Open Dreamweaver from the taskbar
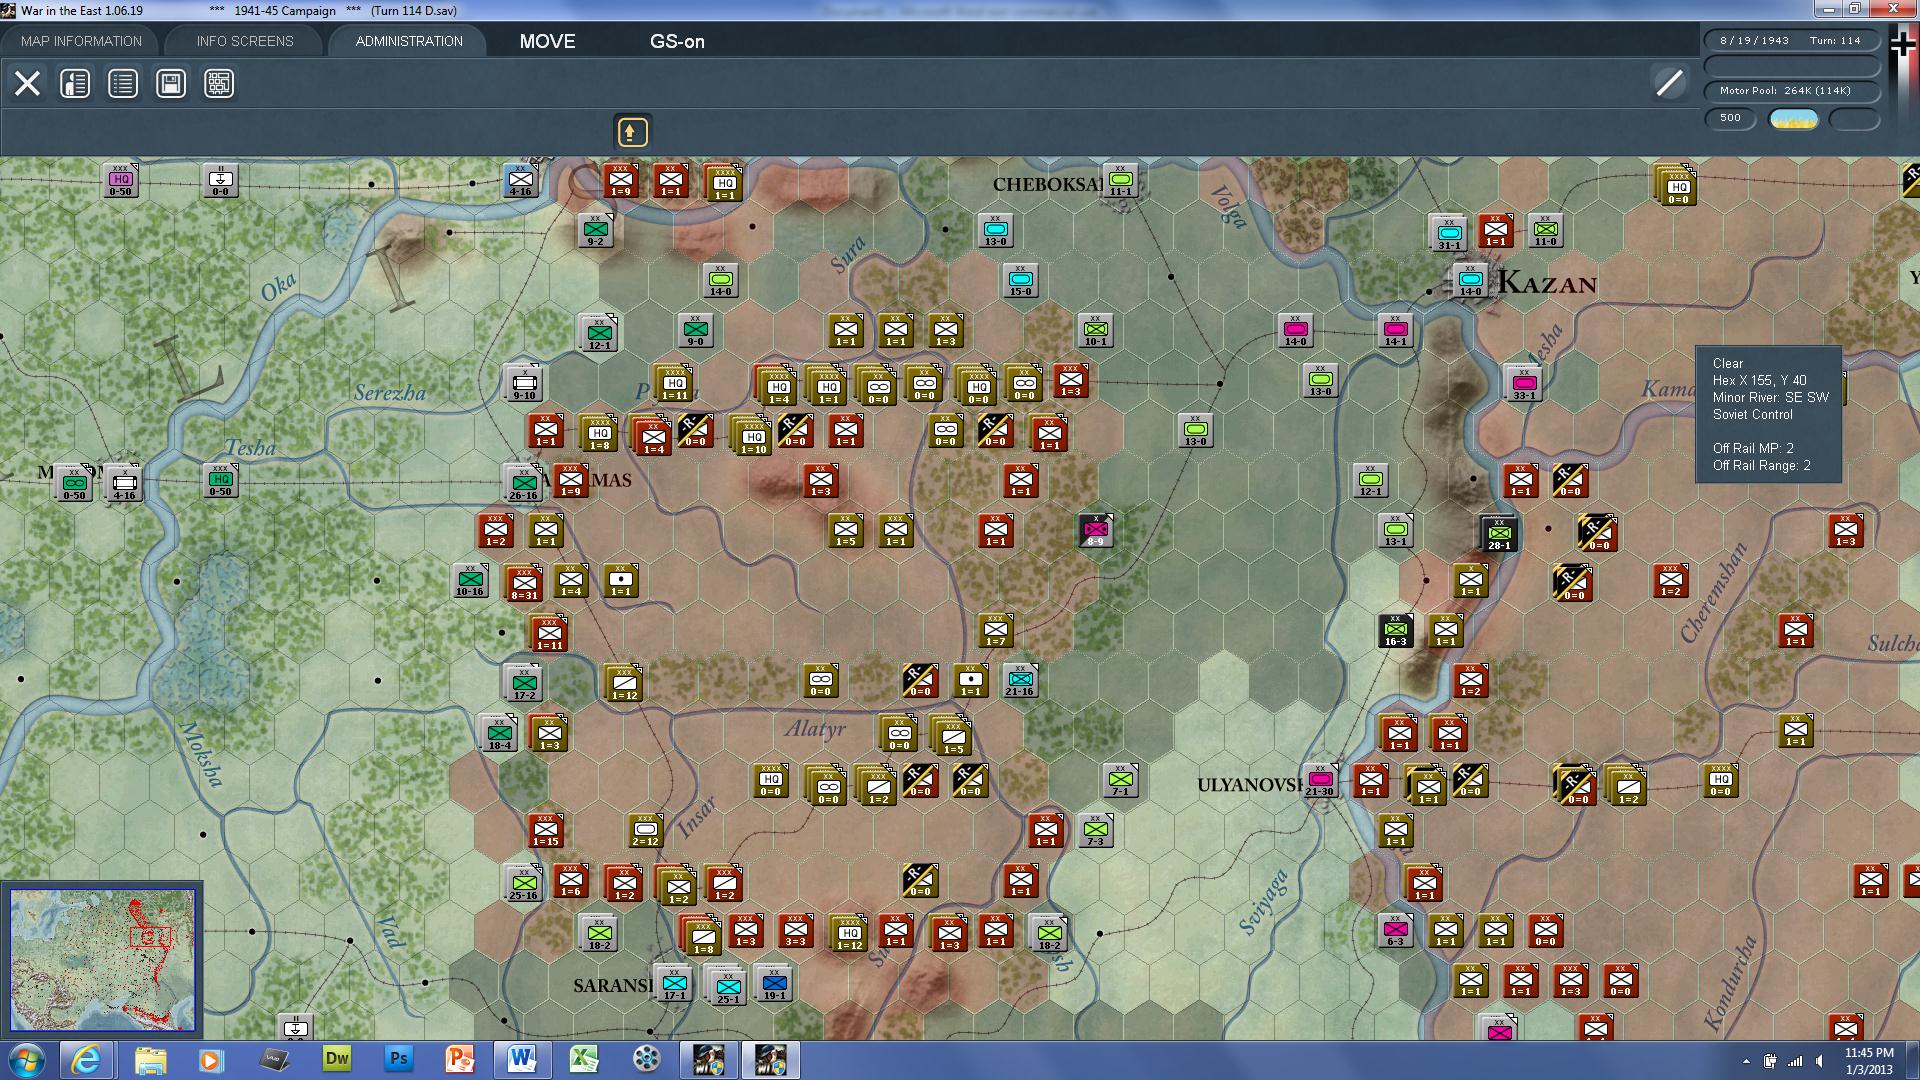This screenshot has width=1920, height=1080. click(x=337, y=1059)
